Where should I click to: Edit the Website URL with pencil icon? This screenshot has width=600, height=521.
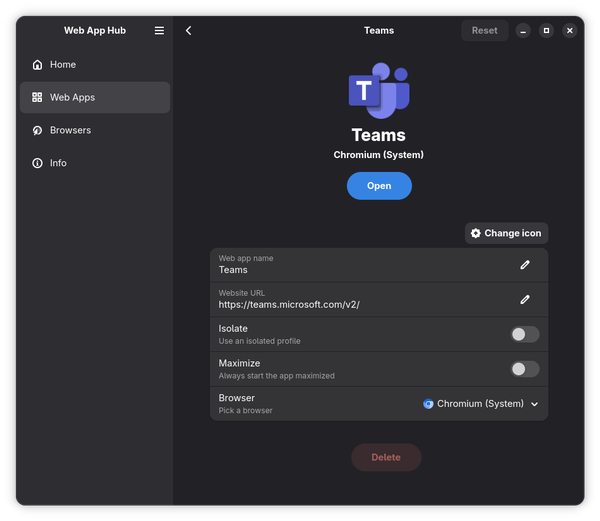click(525, 300)
